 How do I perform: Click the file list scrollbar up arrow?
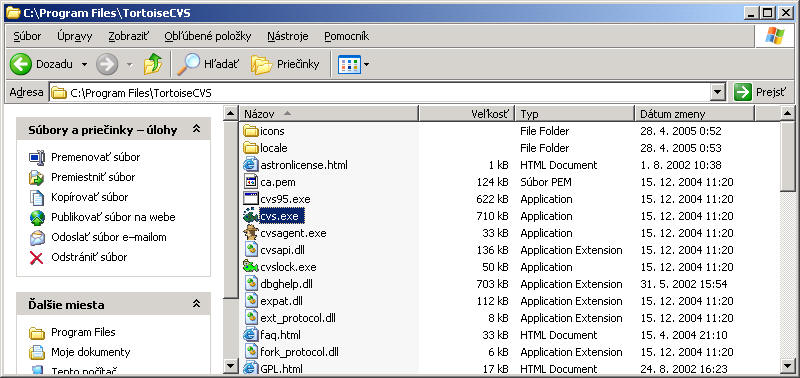(788, 113)
